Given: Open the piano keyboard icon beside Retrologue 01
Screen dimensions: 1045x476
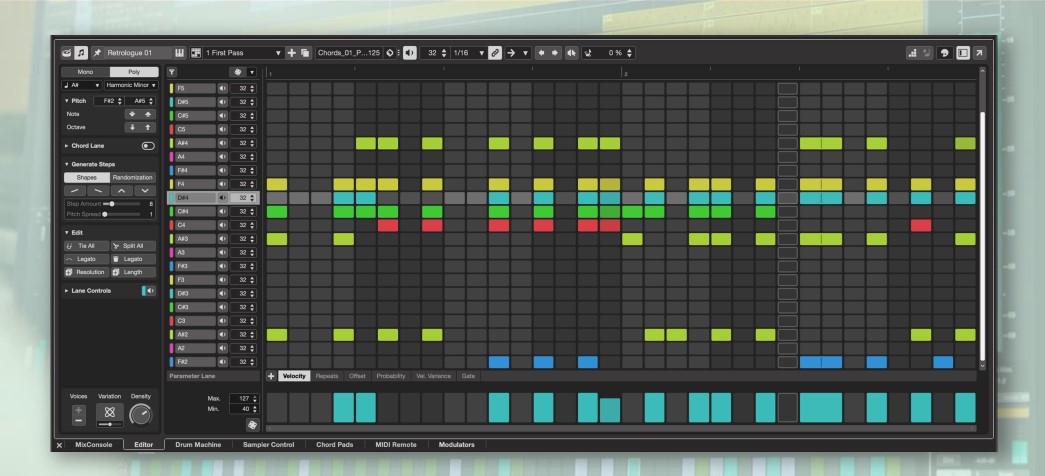Looking at the screenshot, I should tap(180, 53).
